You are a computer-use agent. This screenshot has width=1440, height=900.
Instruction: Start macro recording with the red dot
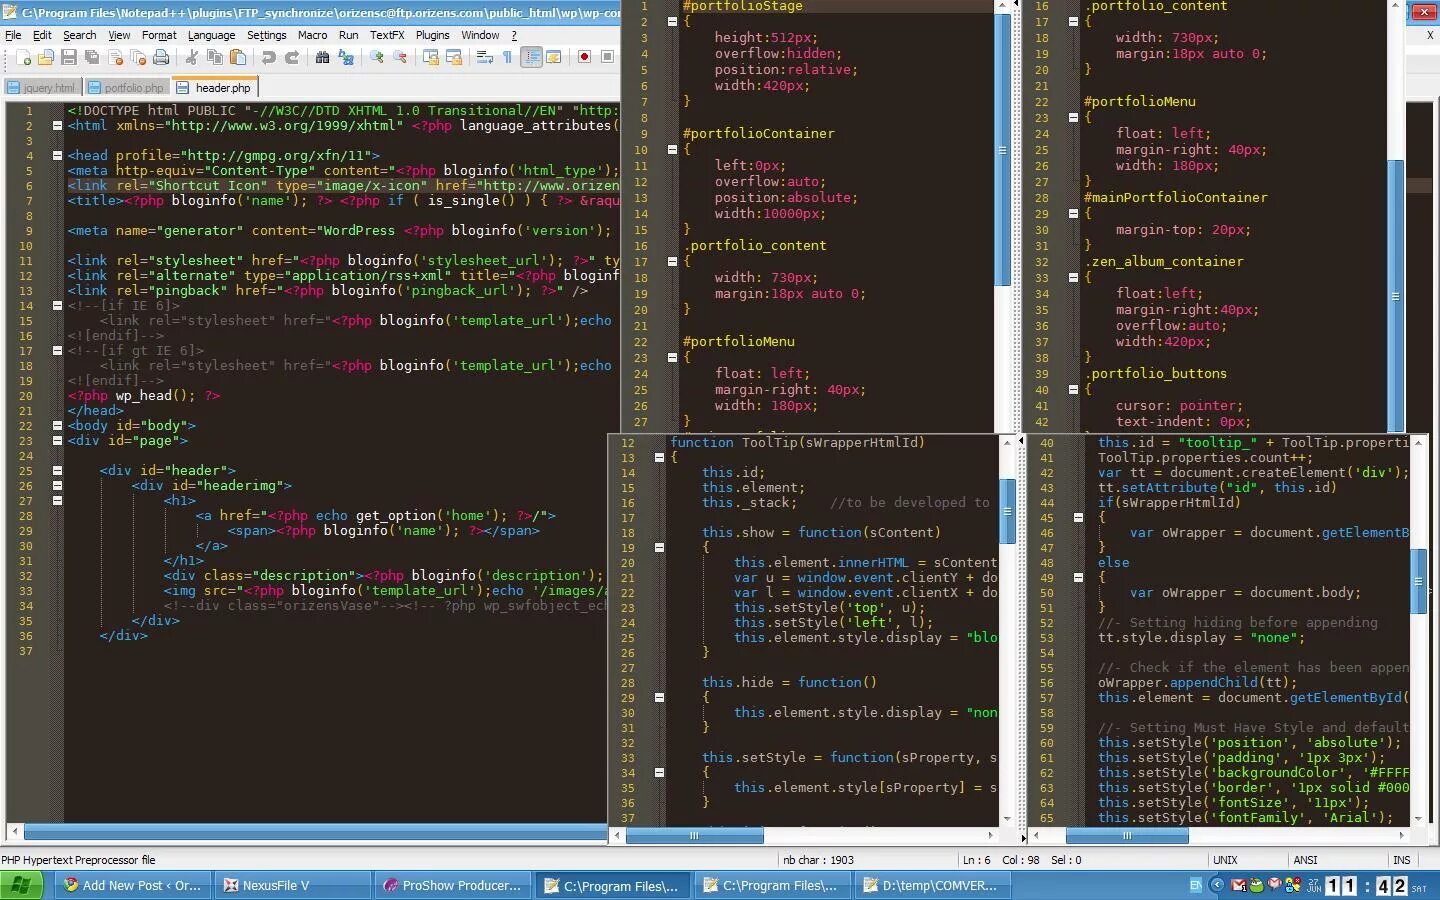pos(584,57)
